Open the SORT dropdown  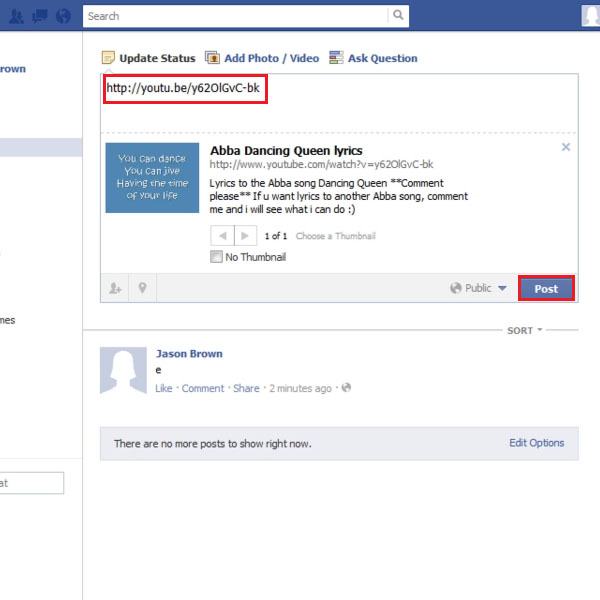click(525, 330)
